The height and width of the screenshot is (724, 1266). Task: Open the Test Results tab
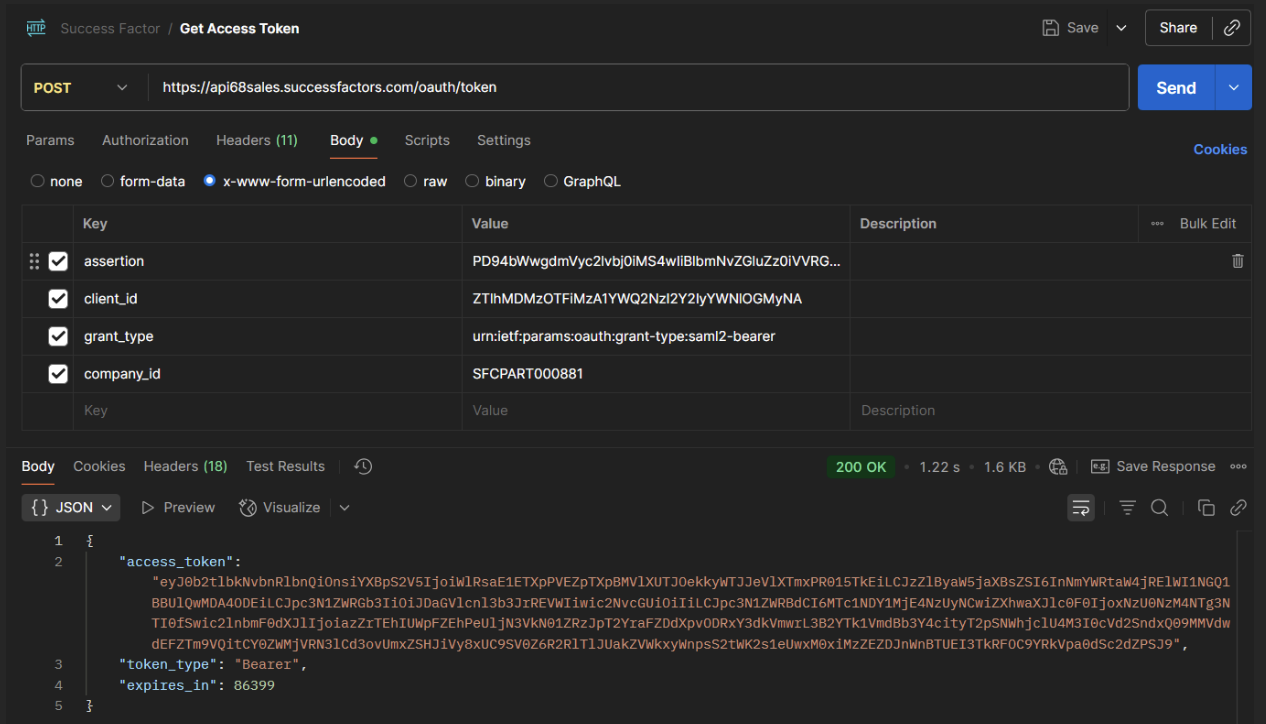coord(286,466)
